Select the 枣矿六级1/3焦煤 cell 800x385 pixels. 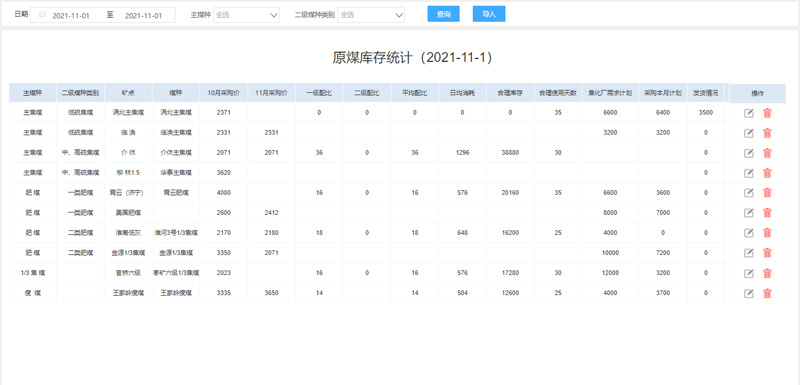click(x=176, y=273)
